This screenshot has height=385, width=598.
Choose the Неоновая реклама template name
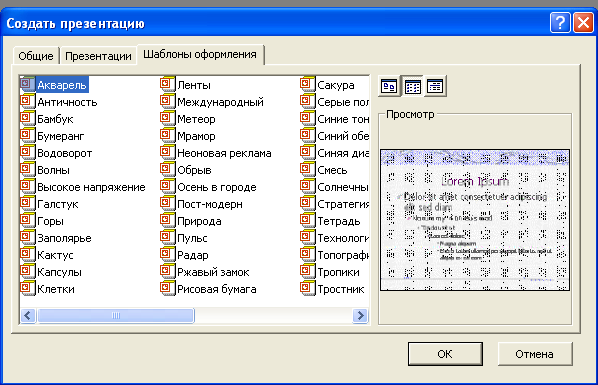pyautogui.click(x=224, y=153)
